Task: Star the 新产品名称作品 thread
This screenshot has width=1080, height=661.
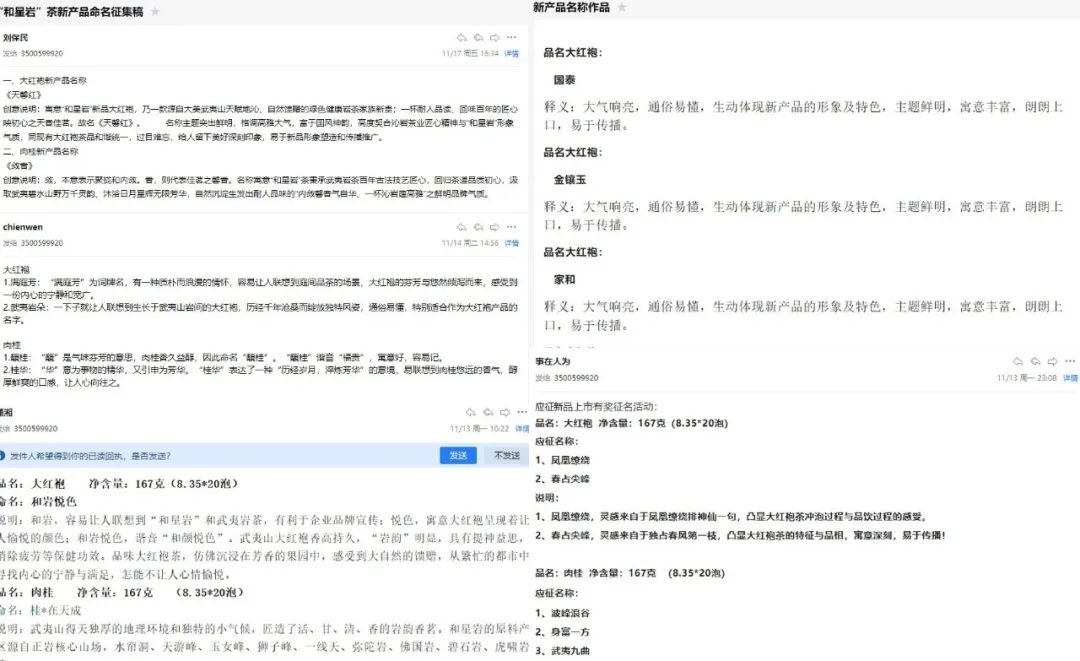Action: tap(622, 8)
